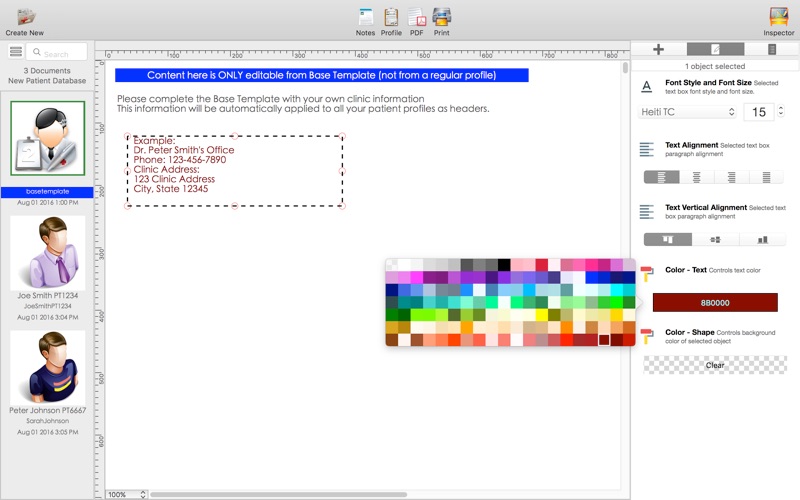This screenshot has width=800, height=500.
Task: Open the Profile clipboard icon
Action: point(391,17)
